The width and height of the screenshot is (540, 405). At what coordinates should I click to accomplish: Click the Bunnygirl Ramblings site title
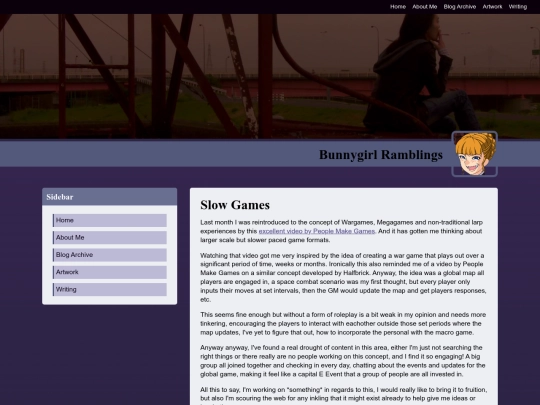pos(381,155)
